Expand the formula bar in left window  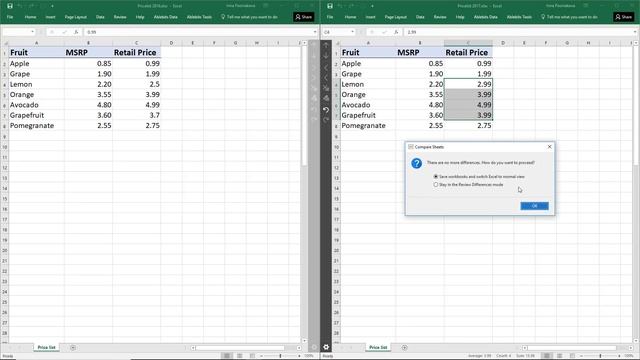pos(315,32)
